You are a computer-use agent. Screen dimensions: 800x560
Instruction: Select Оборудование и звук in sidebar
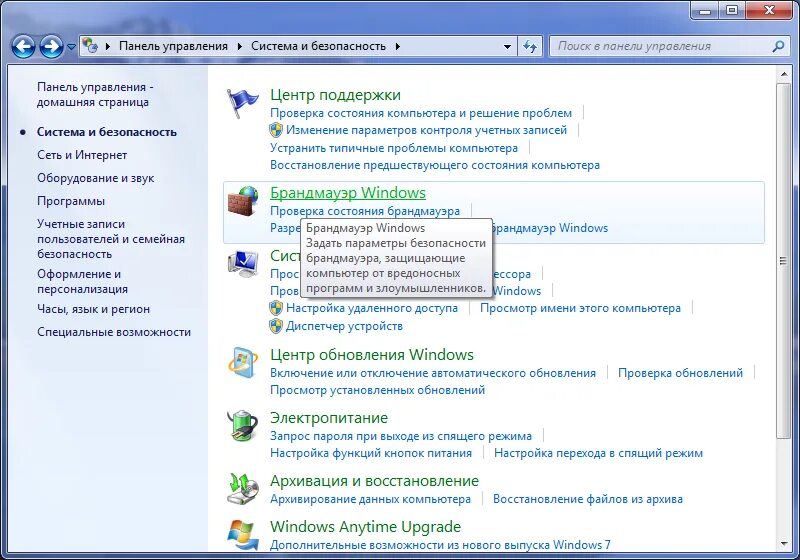click(x=95, y=178)
